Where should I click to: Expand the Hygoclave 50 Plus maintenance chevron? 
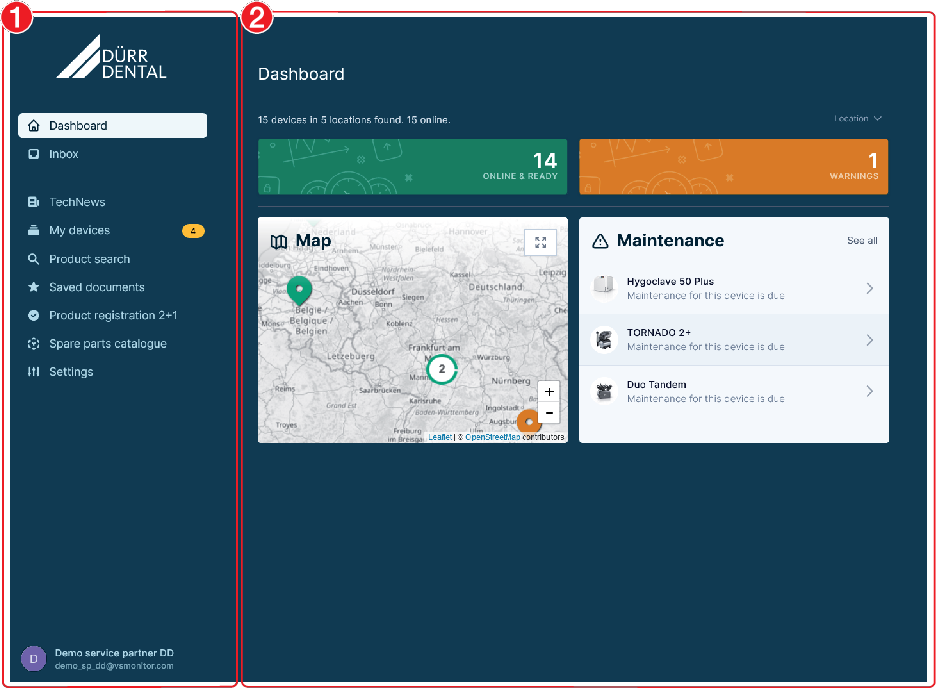pyautogui.click(x=869, y=289)
